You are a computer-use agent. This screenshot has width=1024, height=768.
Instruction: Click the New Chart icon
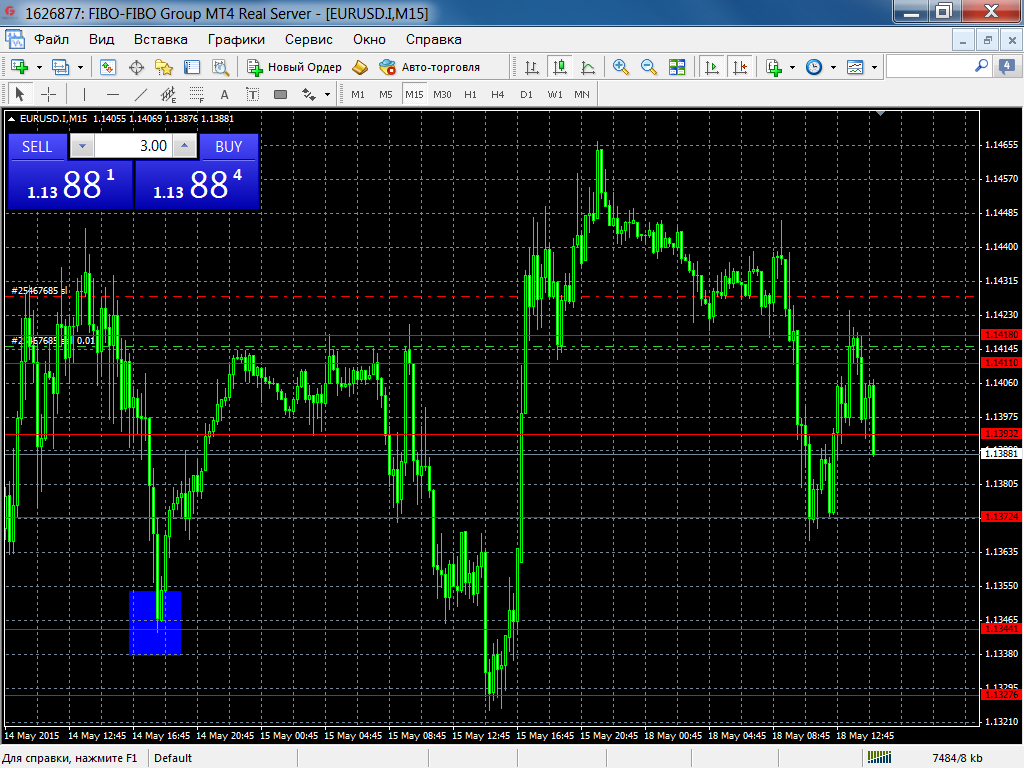coord(20,67)
